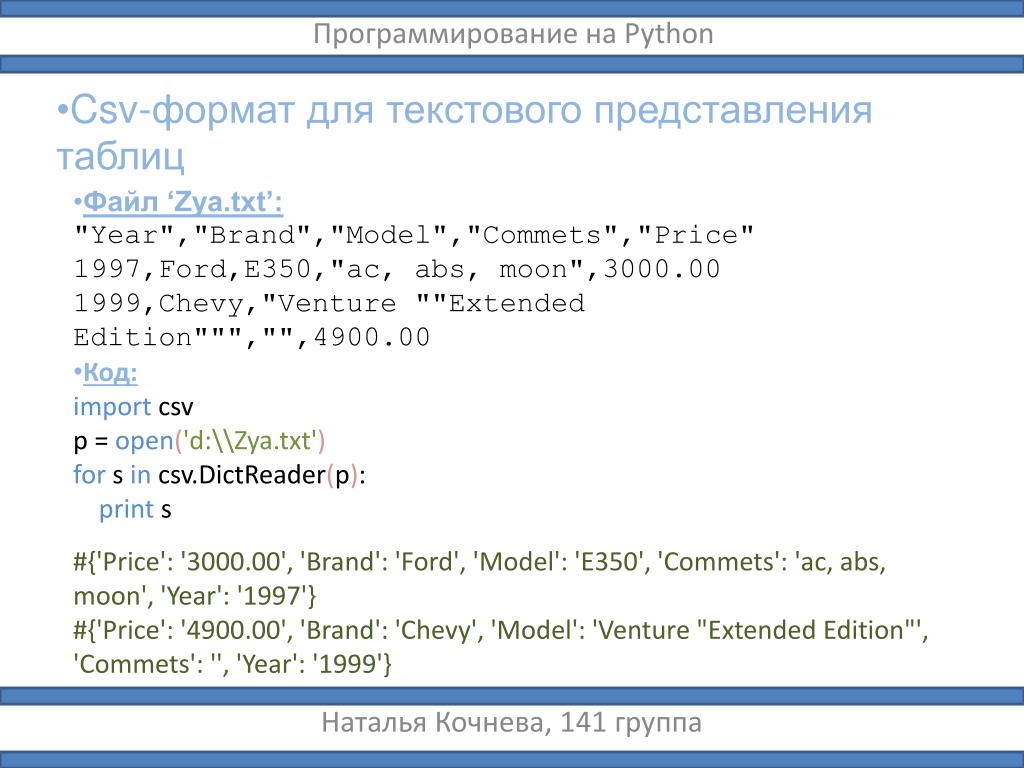1024x768 pixels.
Task: Click the code line 'import csv'
Action: click(133, 407)
